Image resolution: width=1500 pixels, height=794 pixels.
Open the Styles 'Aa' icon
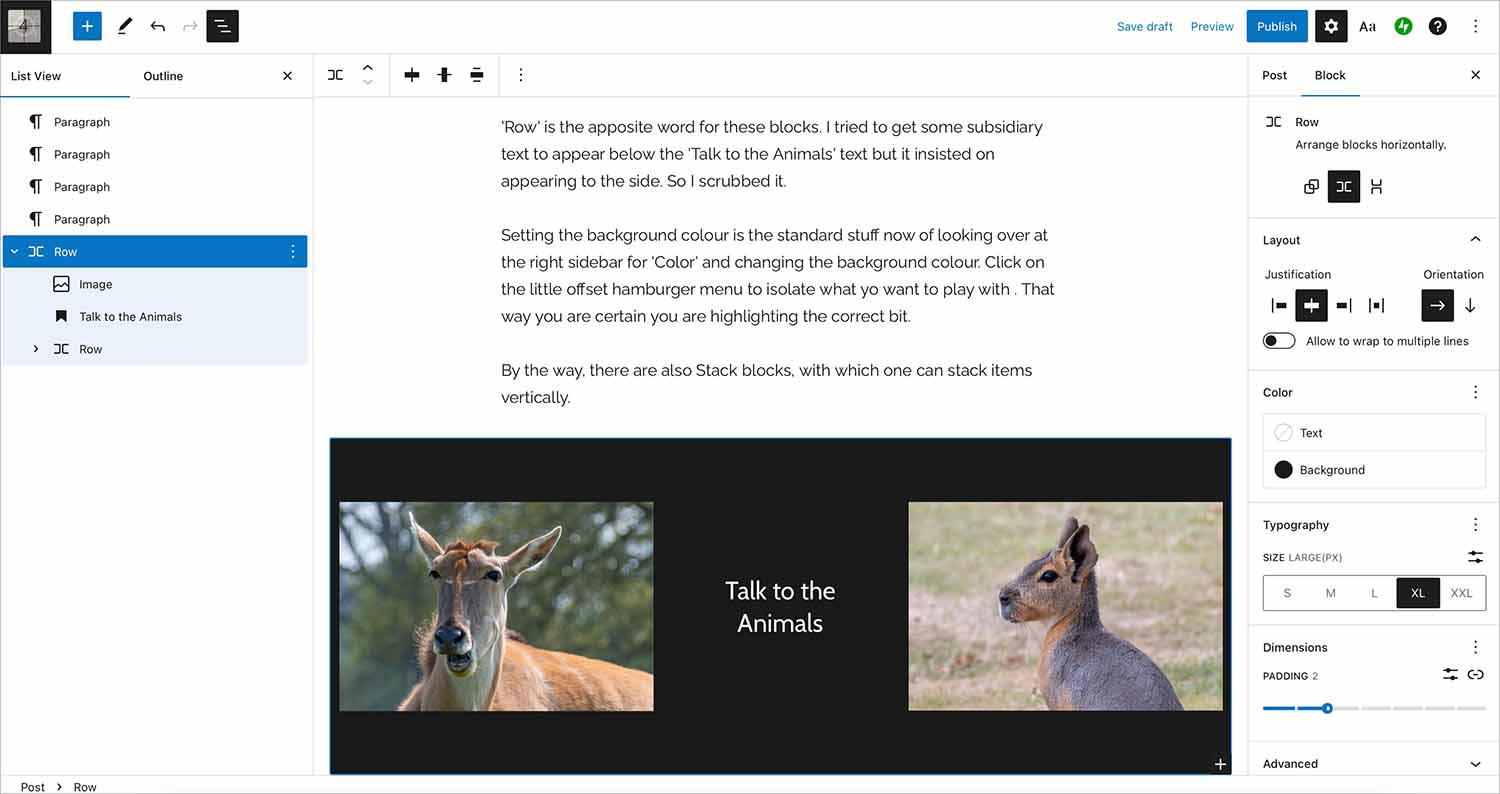click(1367, 27)
